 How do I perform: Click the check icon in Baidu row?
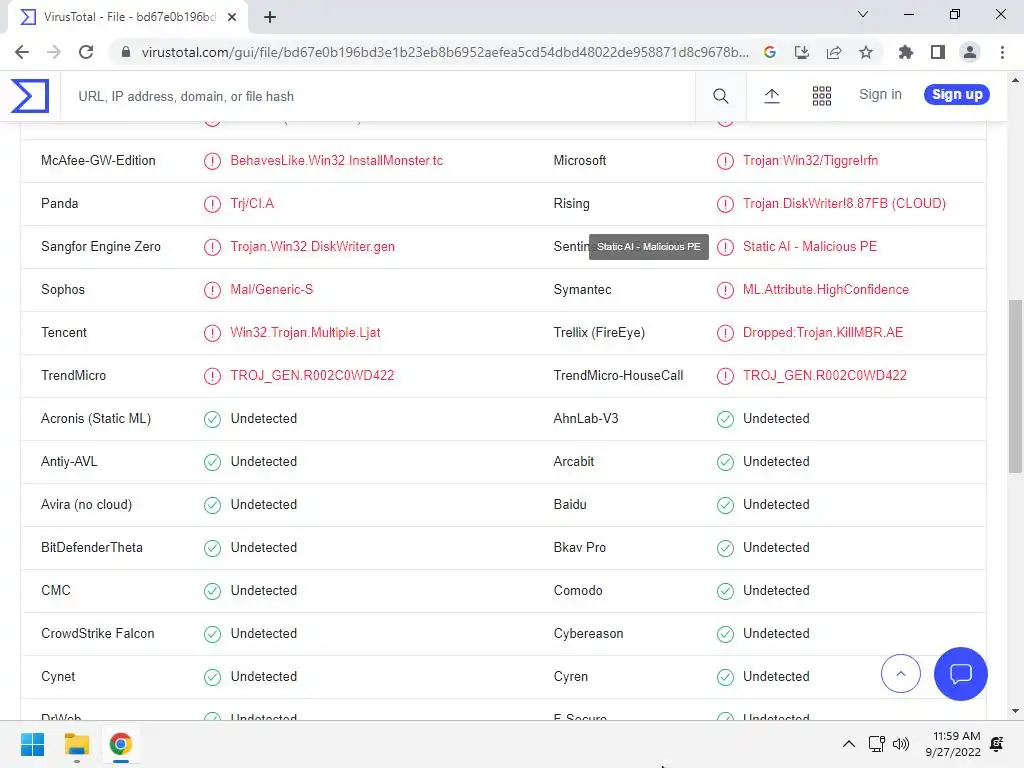tap(725, 505)
